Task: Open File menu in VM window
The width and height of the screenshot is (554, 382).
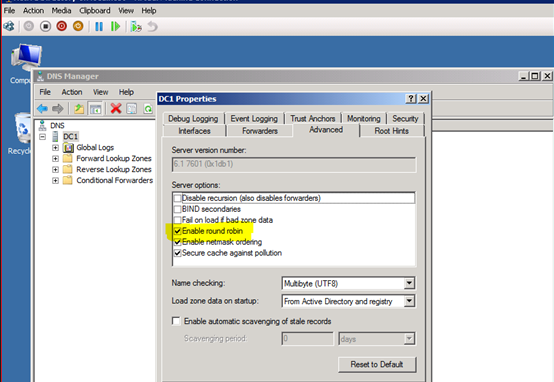Action: pos(10,11)
